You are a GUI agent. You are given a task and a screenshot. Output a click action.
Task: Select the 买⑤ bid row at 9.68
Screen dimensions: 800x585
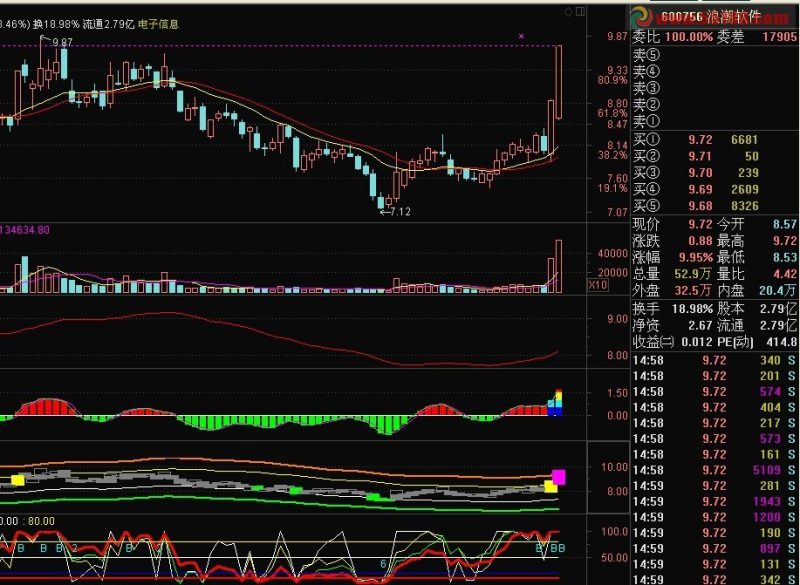tap(714, 206)
